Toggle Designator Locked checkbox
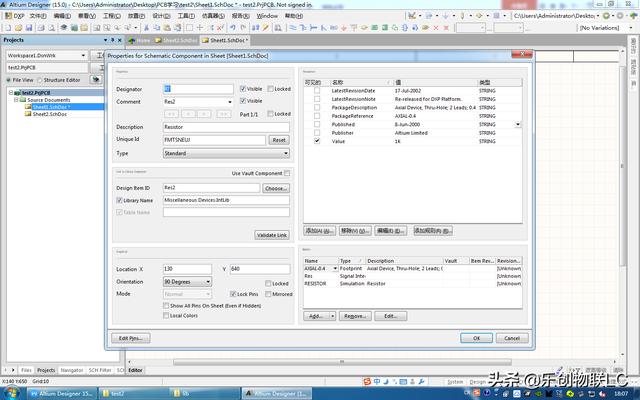The height and width of the screenshot is (400, 640). pos(270,89)
